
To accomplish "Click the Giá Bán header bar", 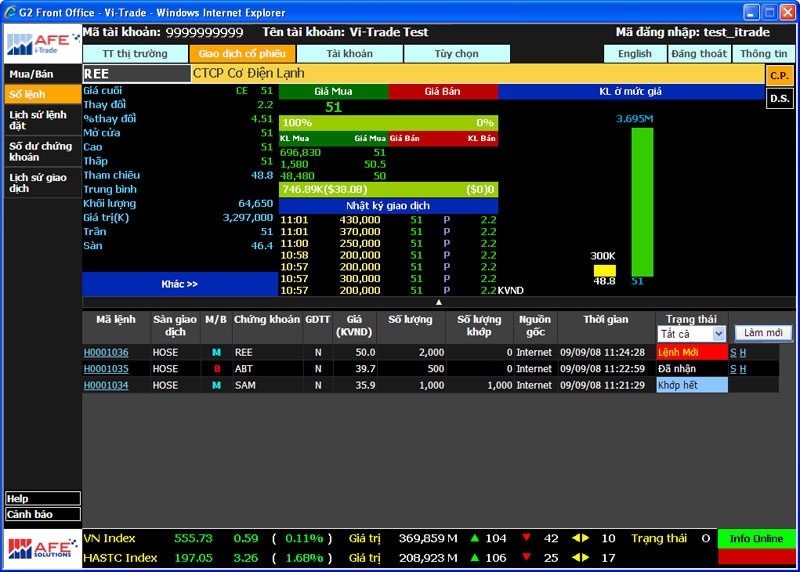I will pos(442,91).
